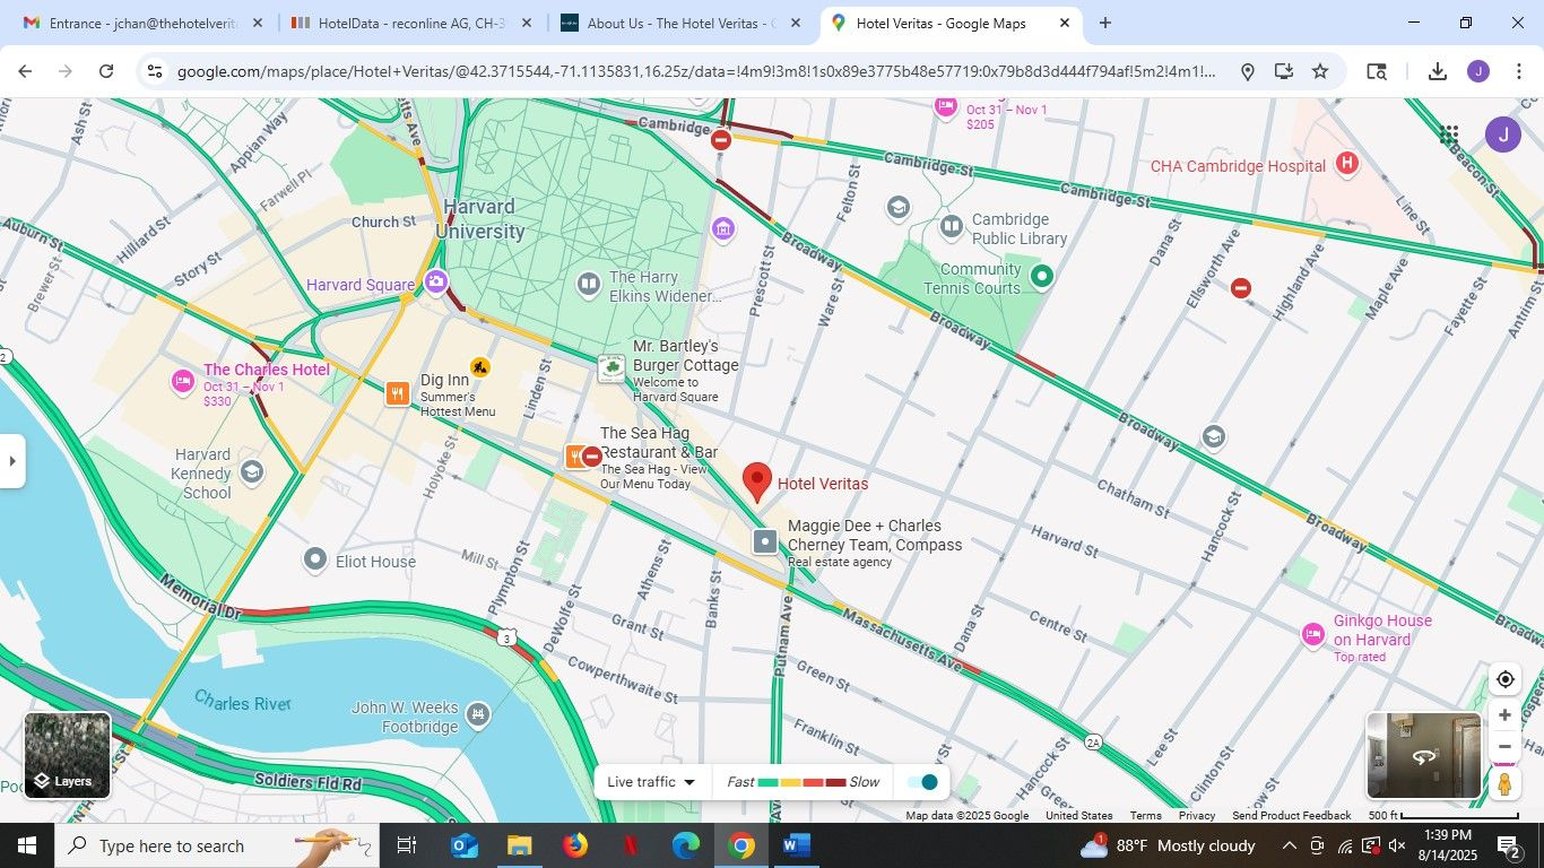Open Outlook from the taskbar
This screenshot has width=1544, height=868.
[x=464, y=846]
